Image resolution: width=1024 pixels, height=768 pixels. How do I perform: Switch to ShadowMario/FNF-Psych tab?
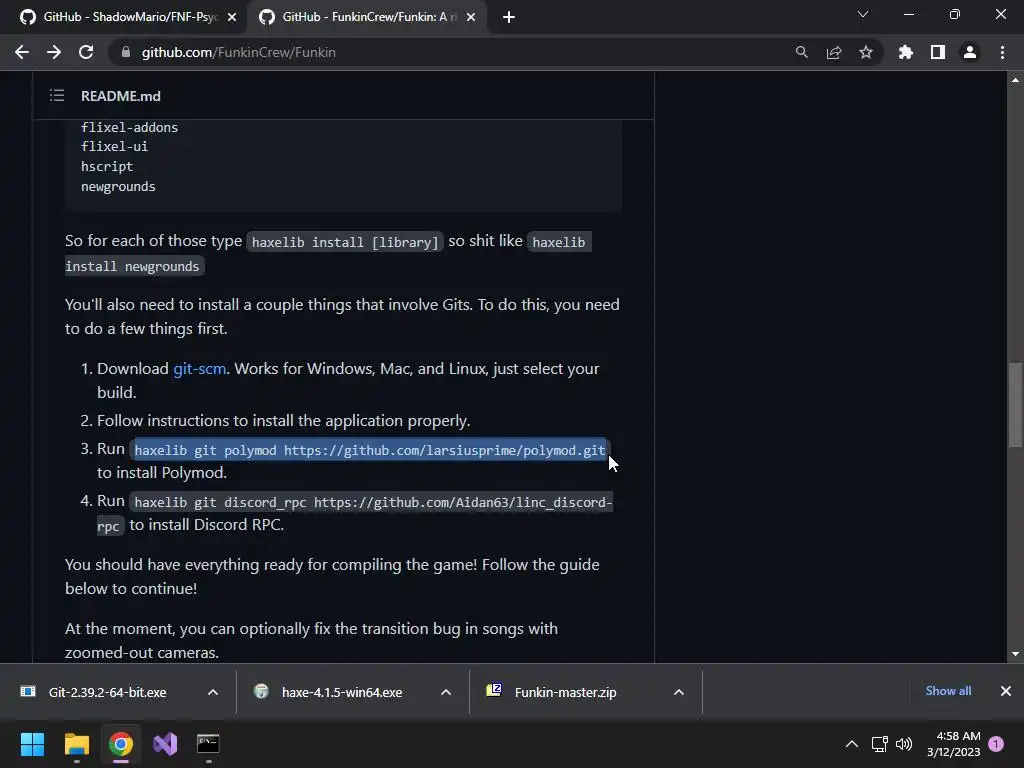click(x=124, y=18)
